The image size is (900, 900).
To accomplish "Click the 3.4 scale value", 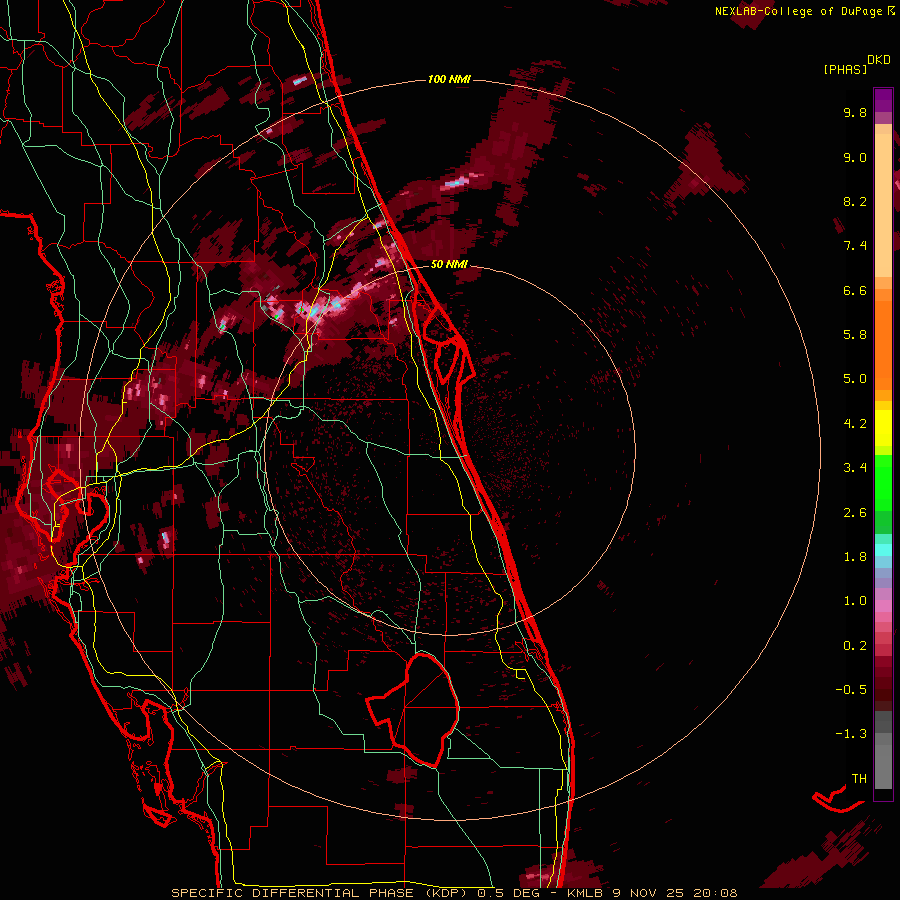I will pyautogui.click(x=855, y=468).
